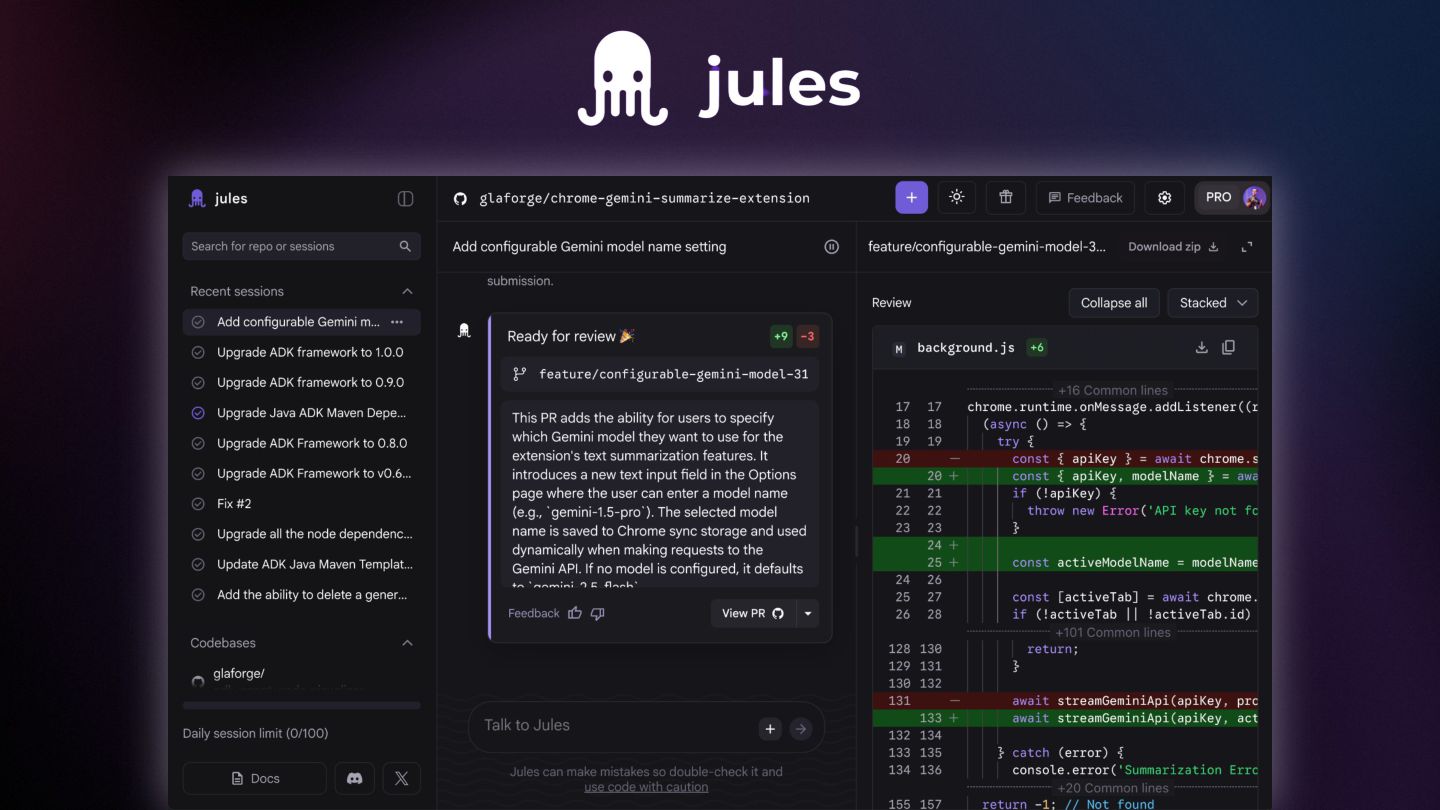This screenshot has height=810, width=1440.
Task: Open the Docs button
Action: 255,778
